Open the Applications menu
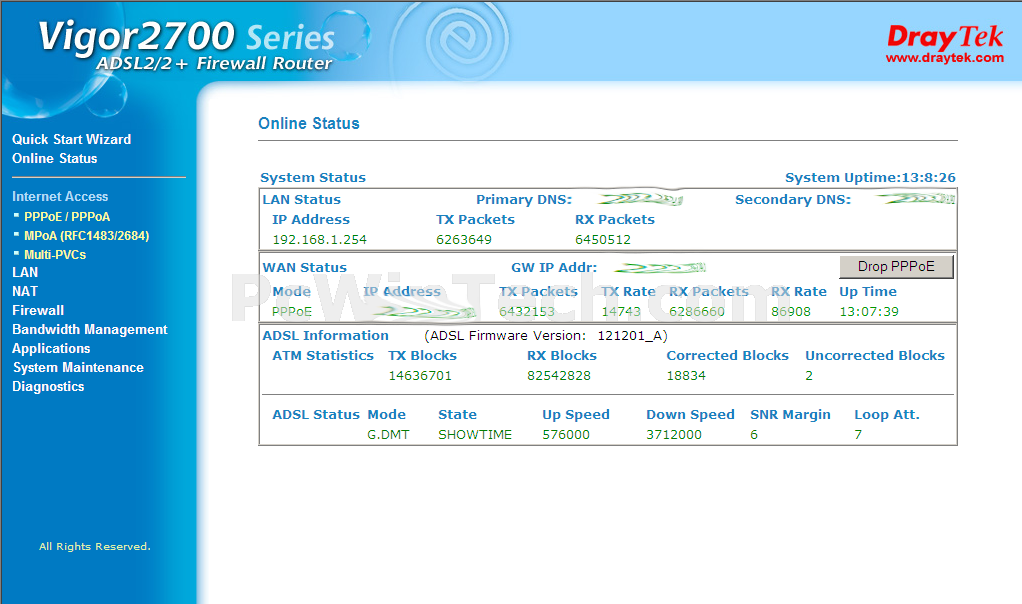 coord(51,348)
